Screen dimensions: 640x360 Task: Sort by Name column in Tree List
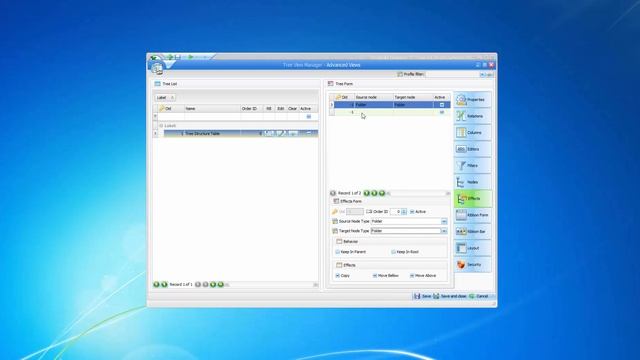212,109
